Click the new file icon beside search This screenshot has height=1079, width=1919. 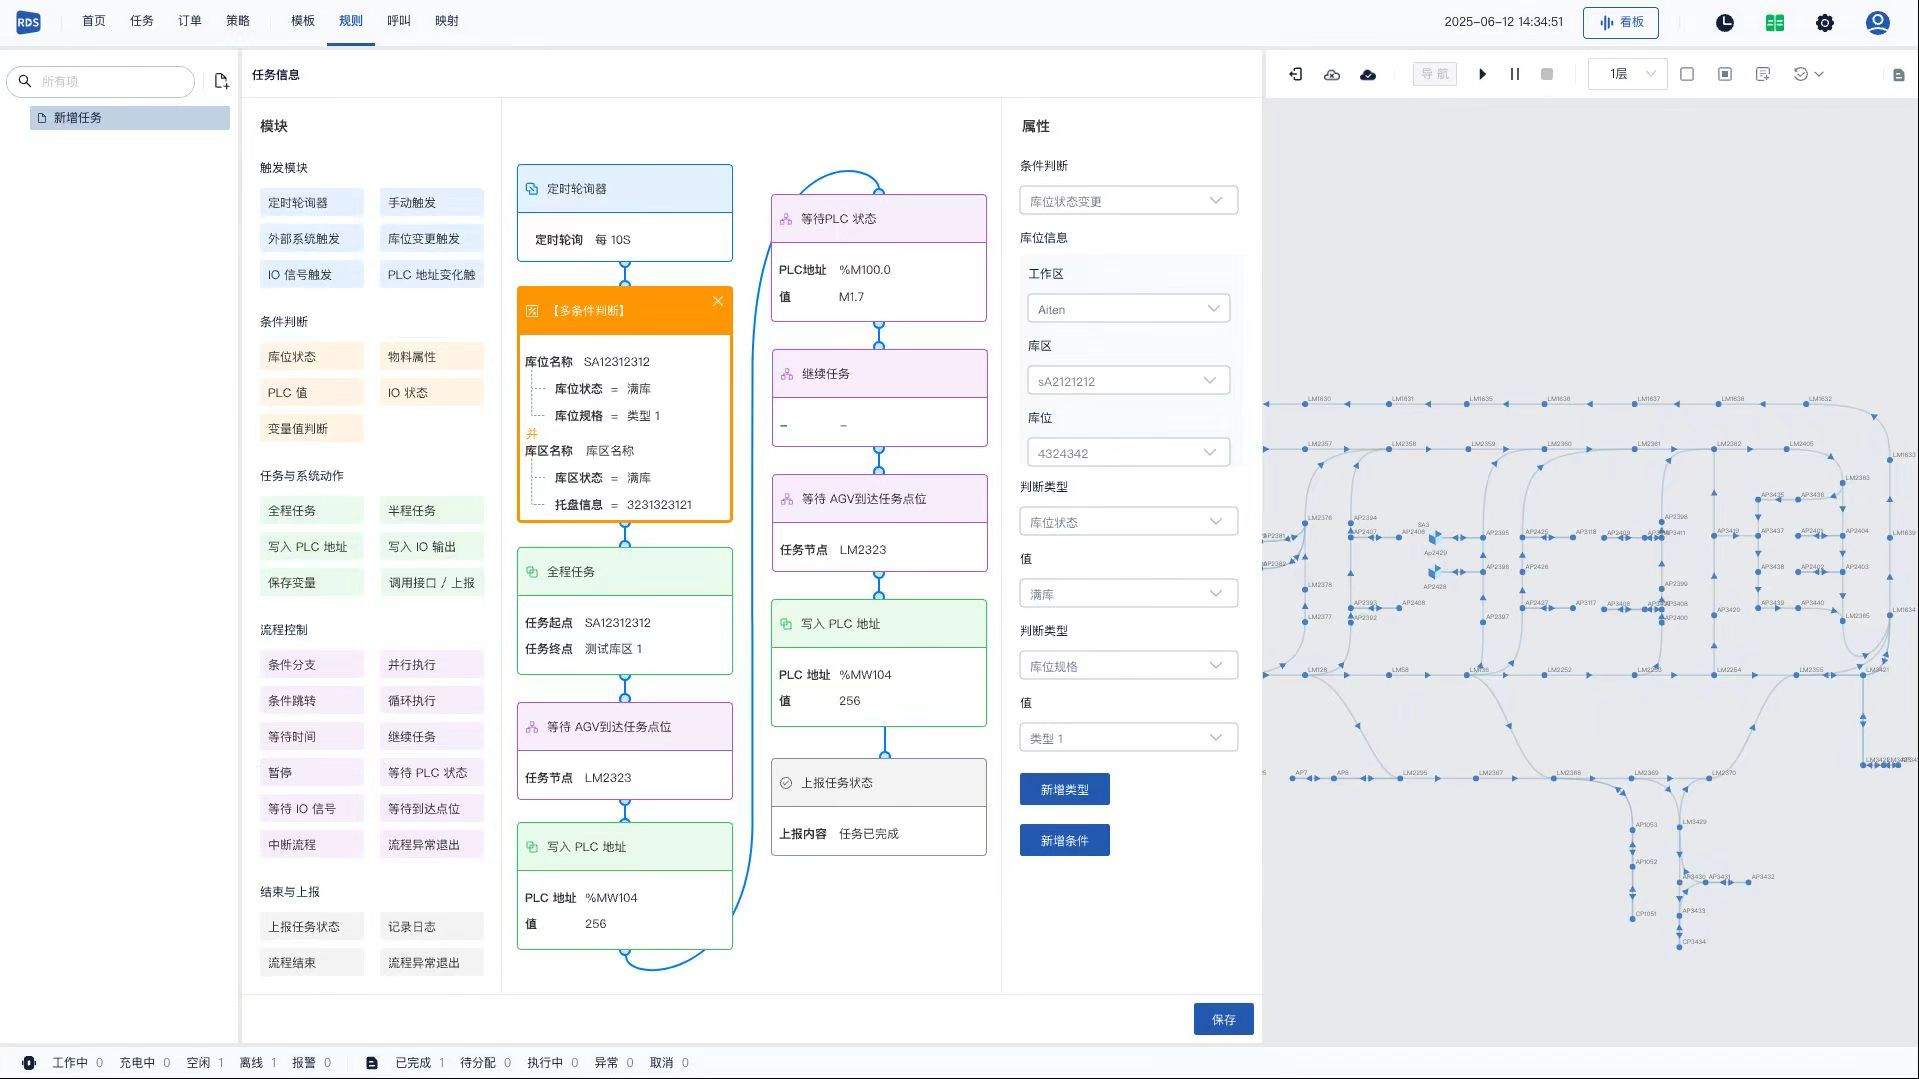pyautogui.click(x=221, y=81)
